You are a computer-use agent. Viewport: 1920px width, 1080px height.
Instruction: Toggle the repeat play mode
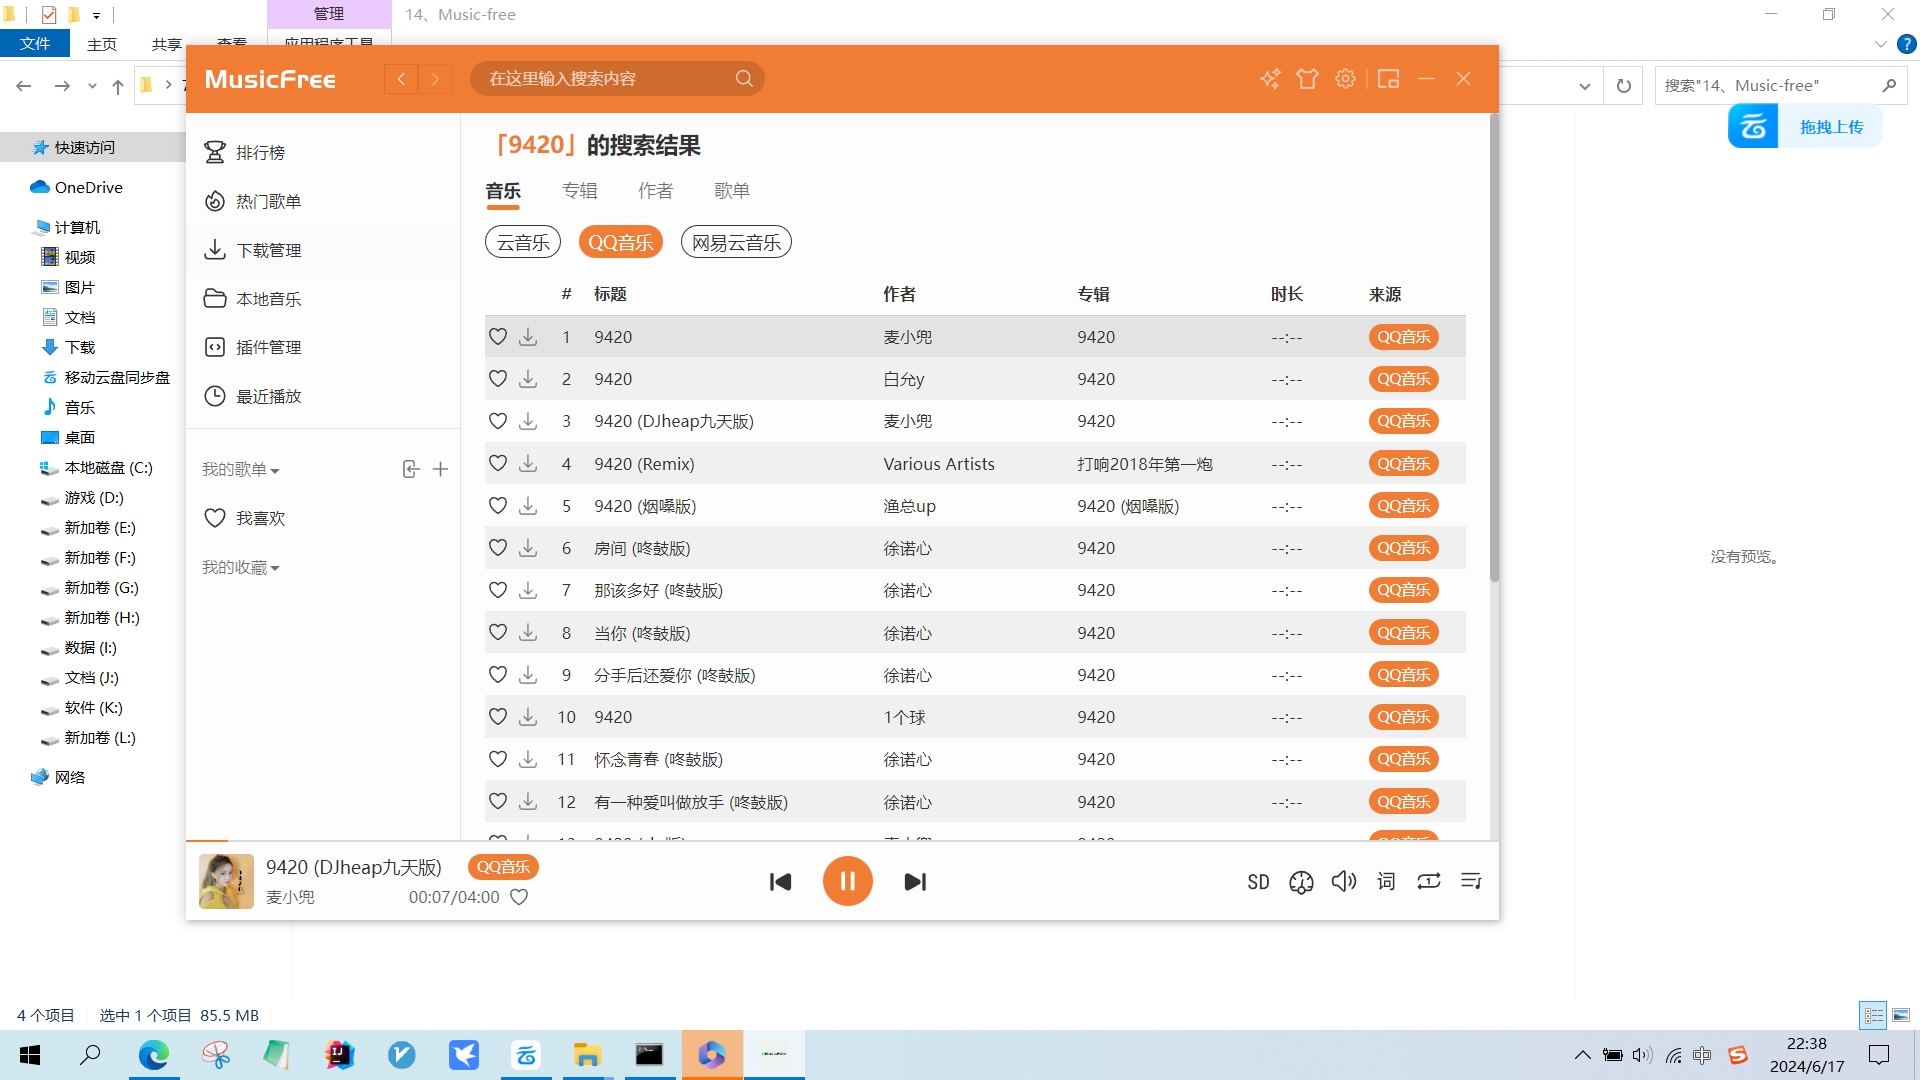point(1428,881)
